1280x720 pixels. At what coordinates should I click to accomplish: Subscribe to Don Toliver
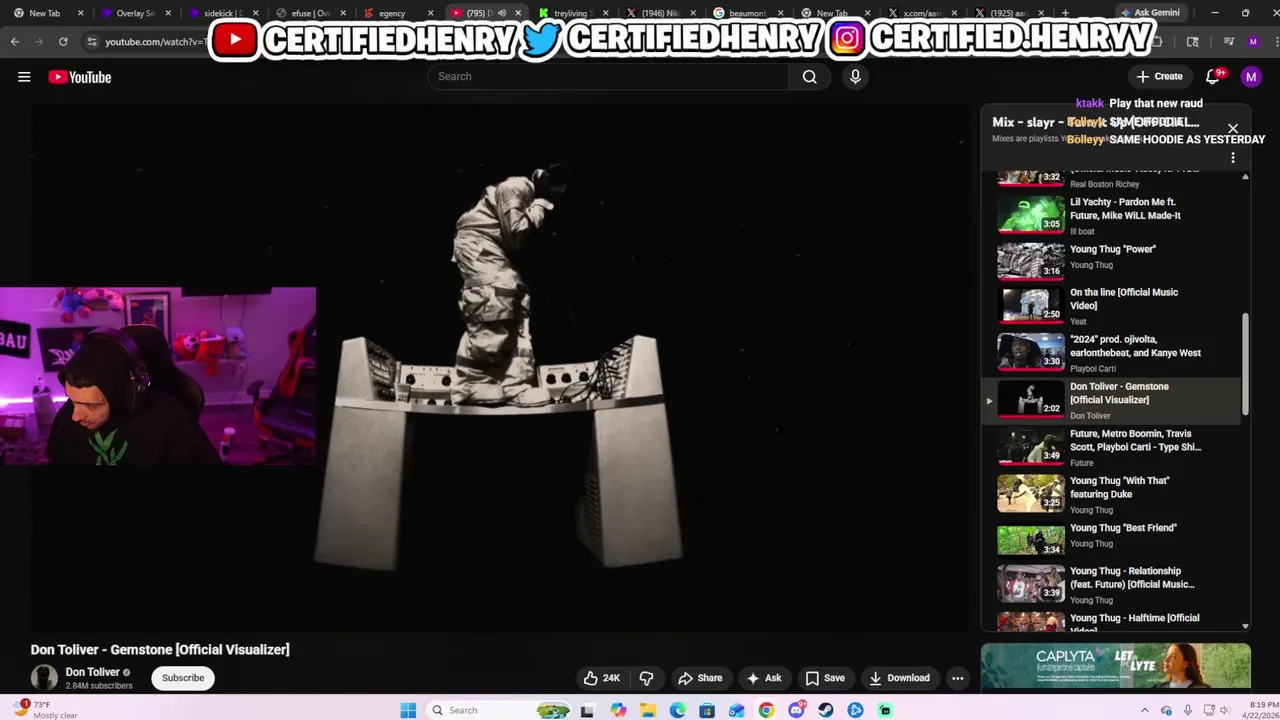tap(183, 678)
